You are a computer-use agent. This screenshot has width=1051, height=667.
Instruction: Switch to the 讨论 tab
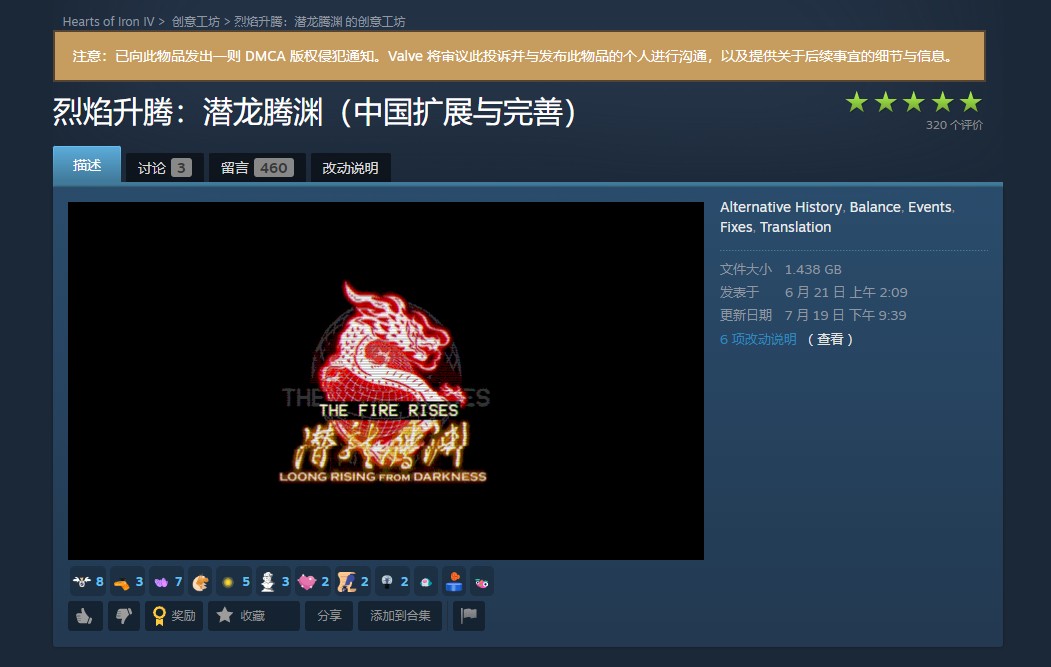[x=161, y=166]
